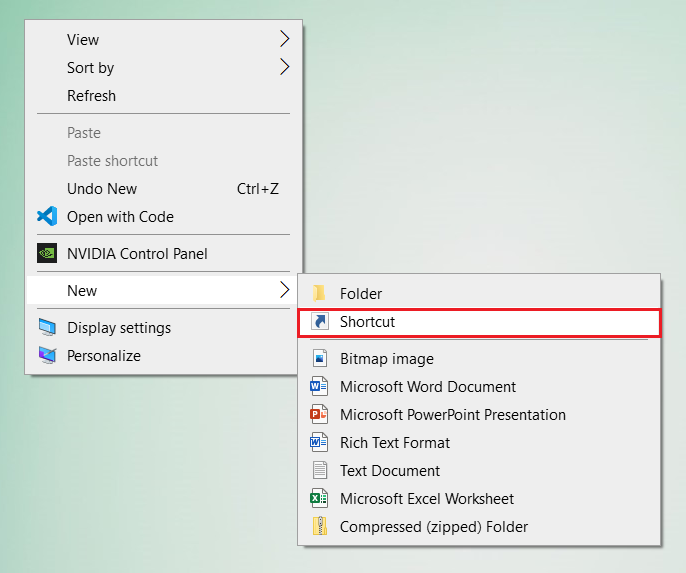686x573 pixels.
Task: Expand the New submenu arrow
Action: pyautogui.click(x=284, y=290)
